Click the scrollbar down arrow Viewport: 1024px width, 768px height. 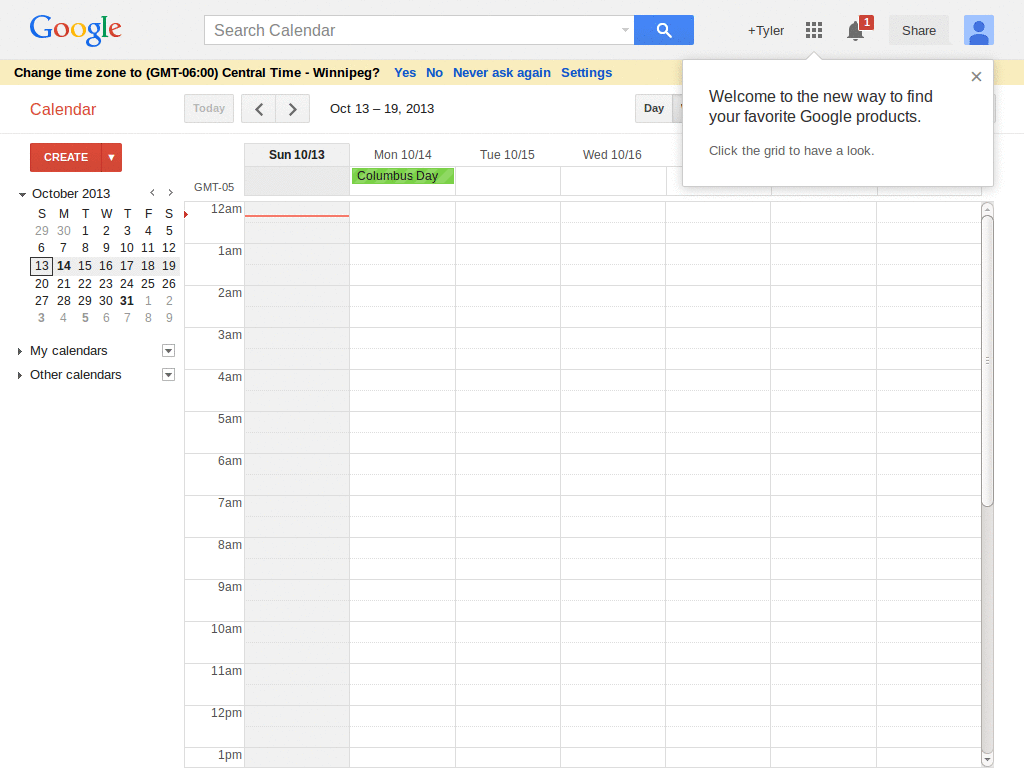point(987,760)
